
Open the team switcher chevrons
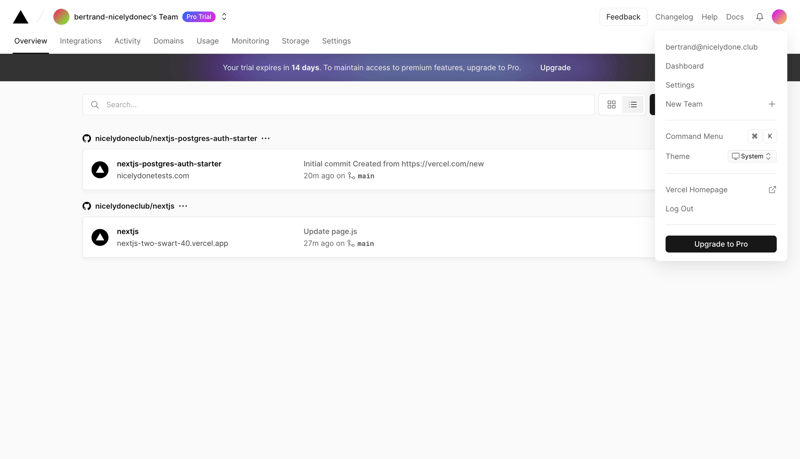(x=224, y=17)
